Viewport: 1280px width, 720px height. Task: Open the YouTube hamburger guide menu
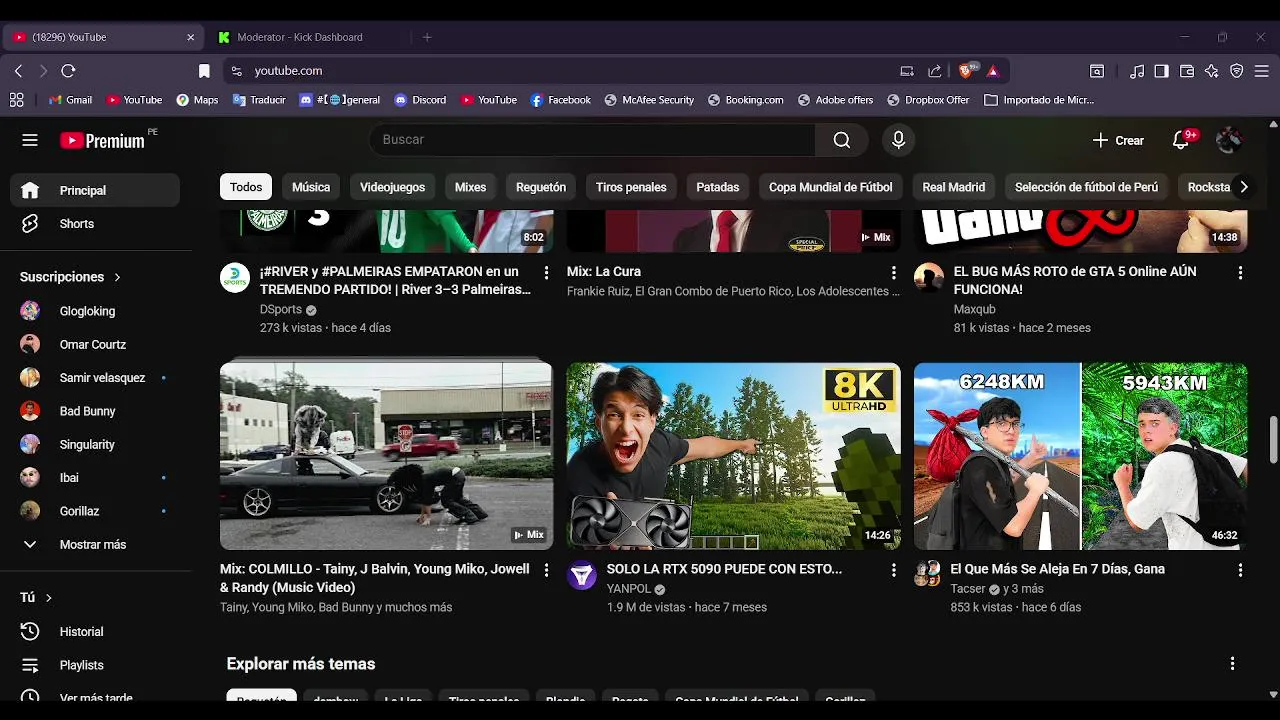(x=30, y=140)
